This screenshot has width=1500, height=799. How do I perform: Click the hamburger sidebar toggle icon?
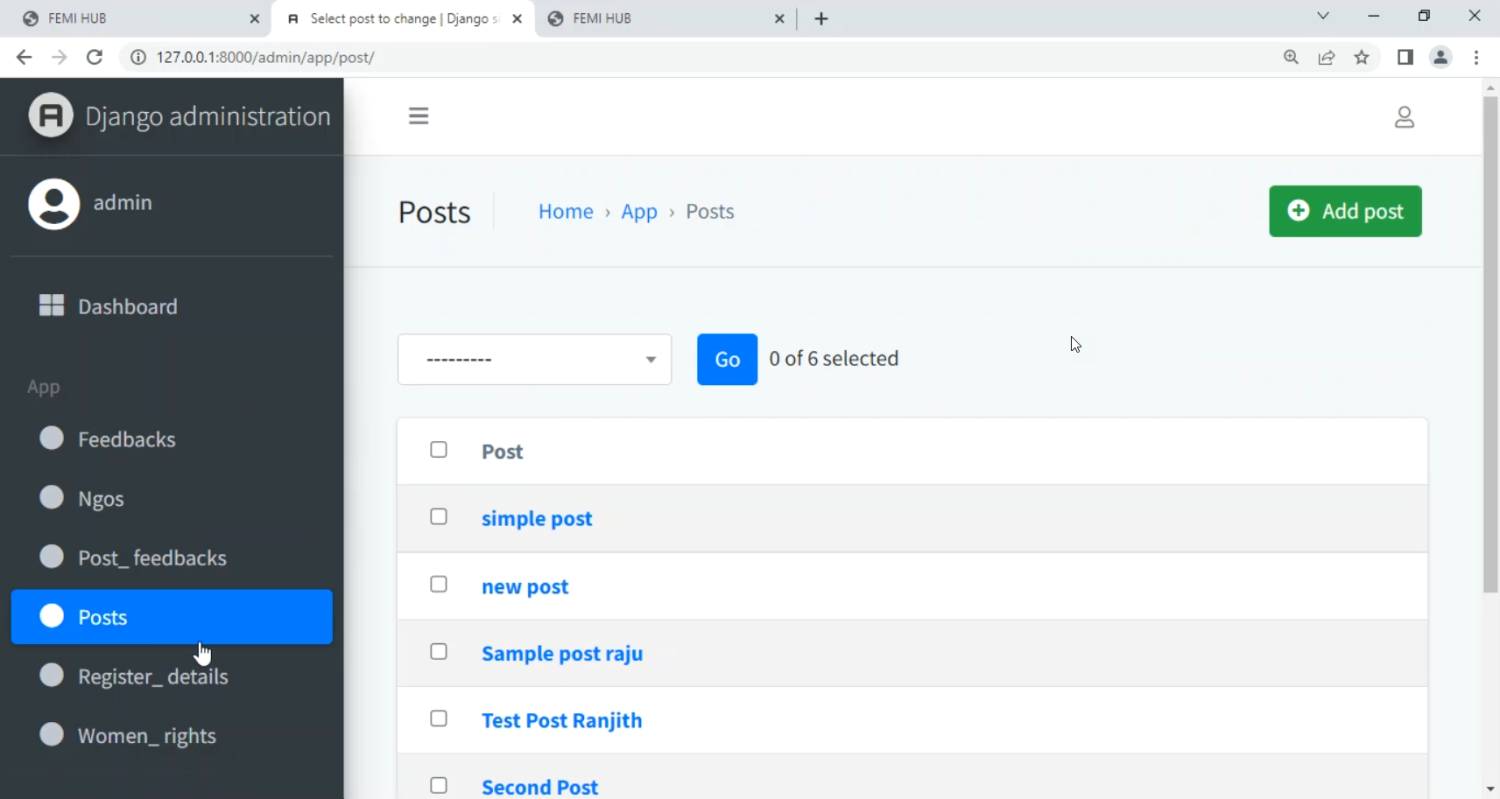click(x=418, y=116)
